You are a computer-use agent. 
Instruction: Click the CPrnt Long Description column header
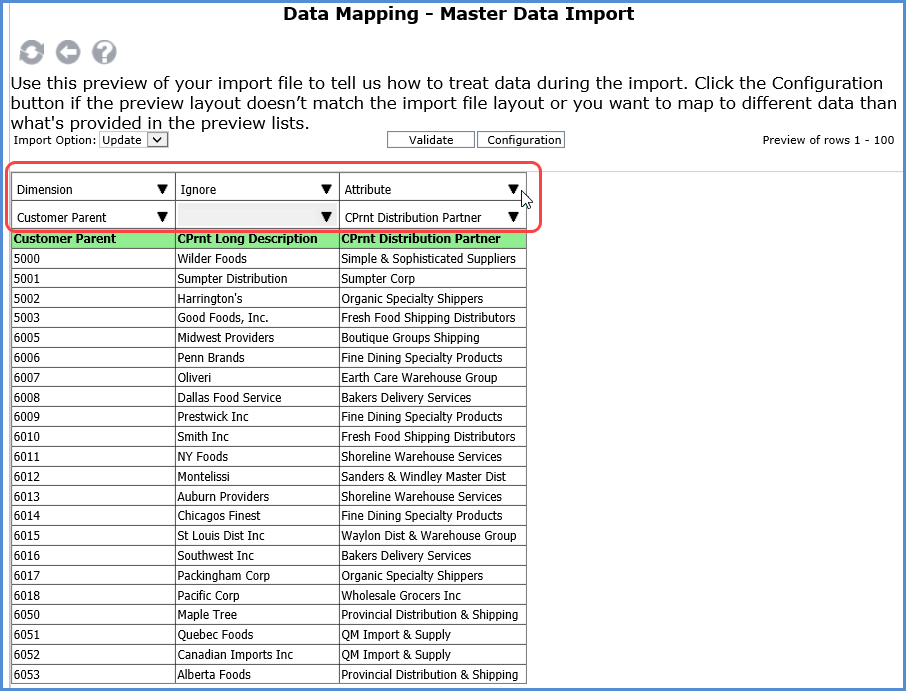pyautogui.click(x=247, y=239)
